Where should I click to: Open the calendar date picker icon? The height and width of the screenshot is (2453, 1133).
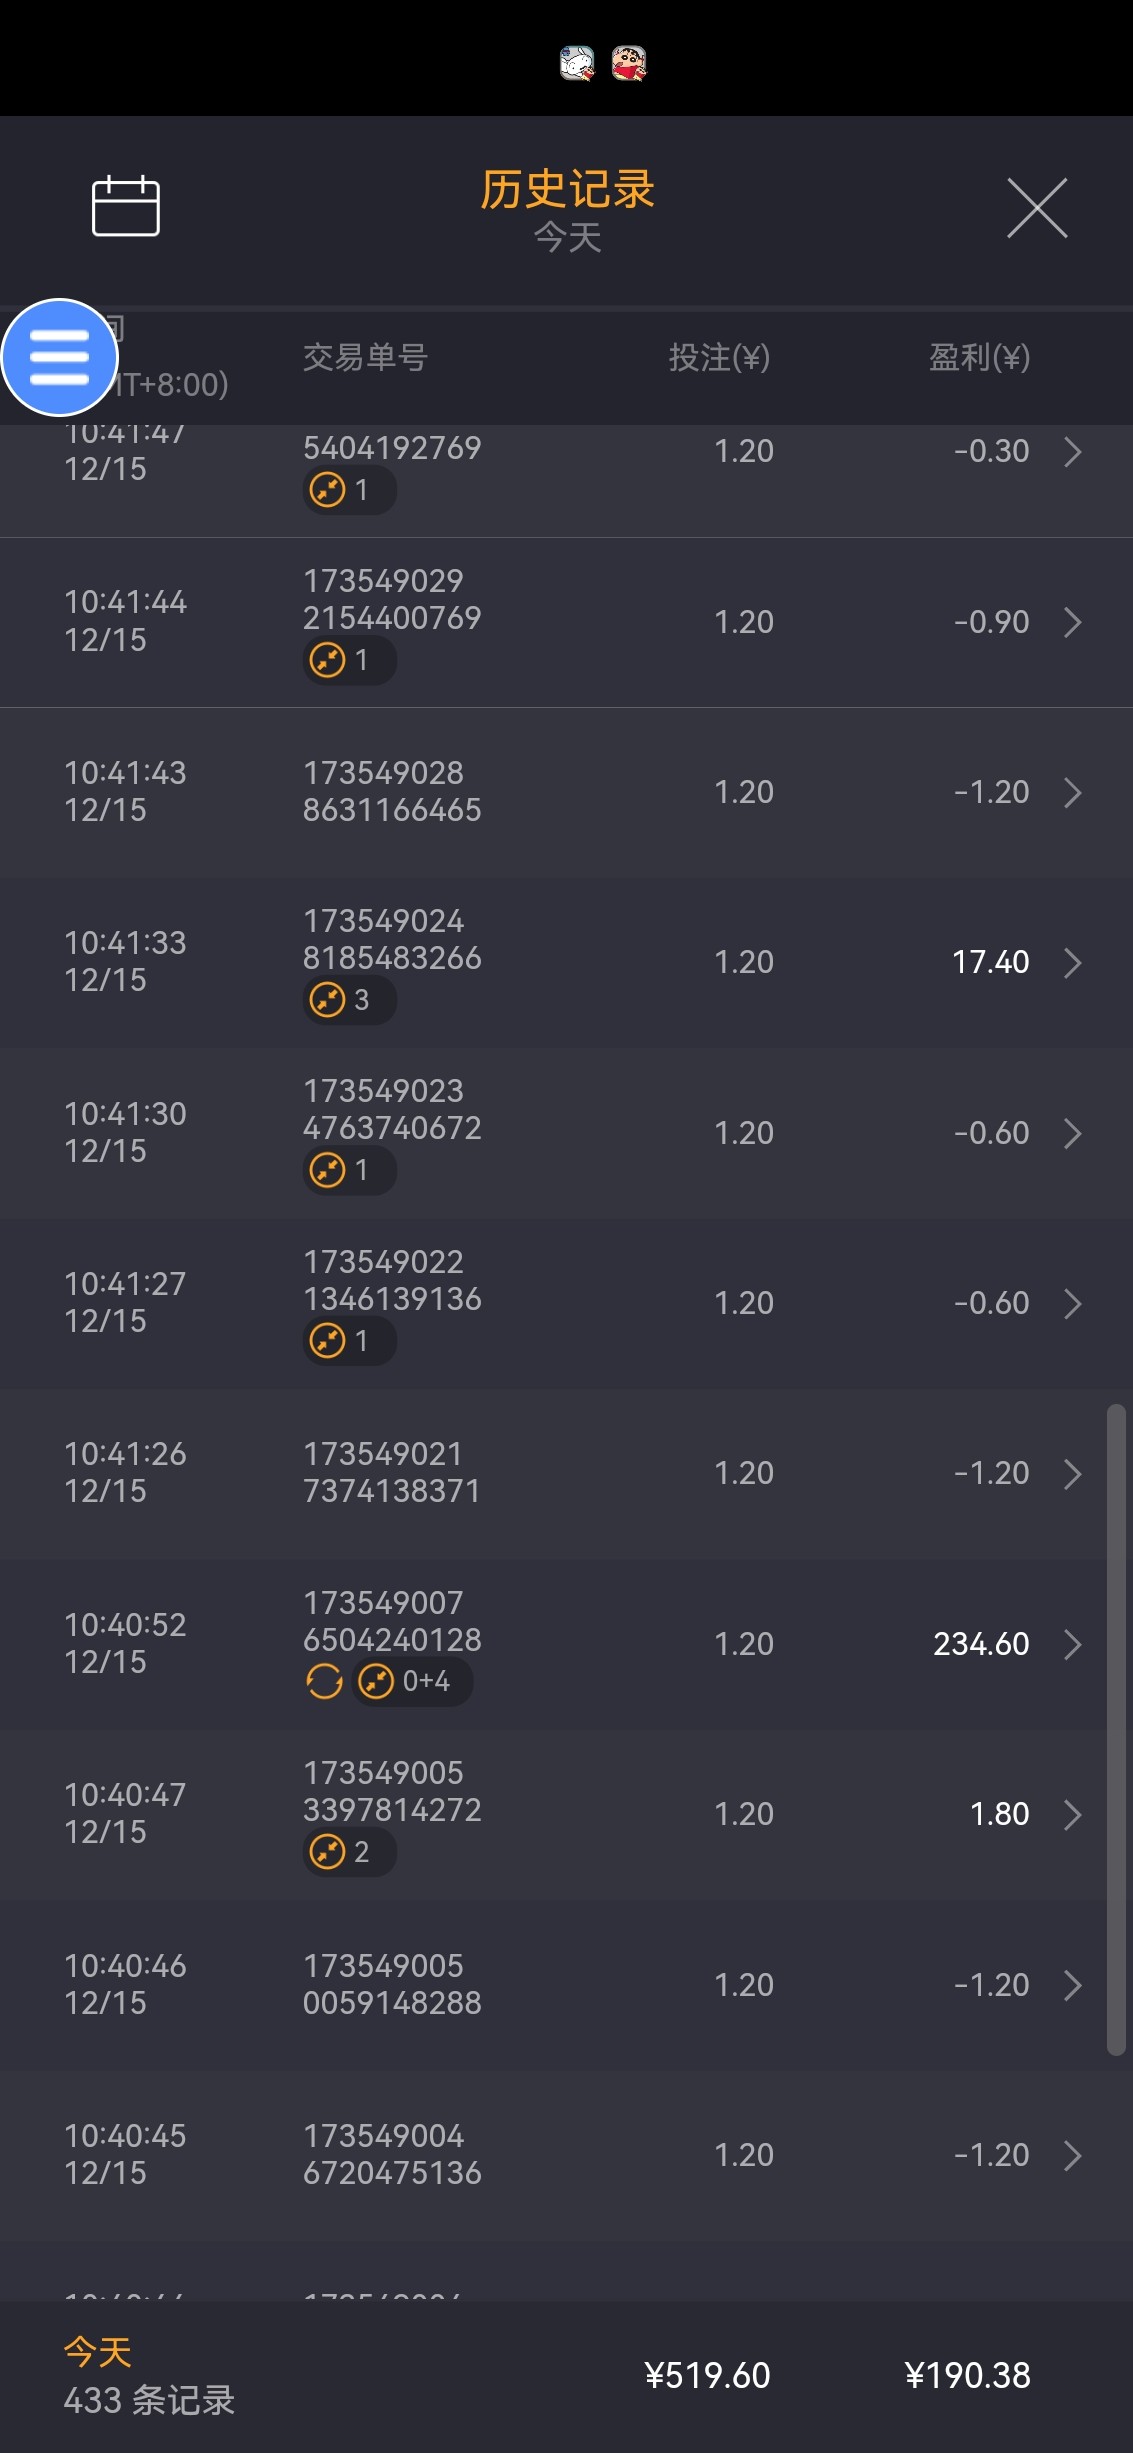point(126,206)
